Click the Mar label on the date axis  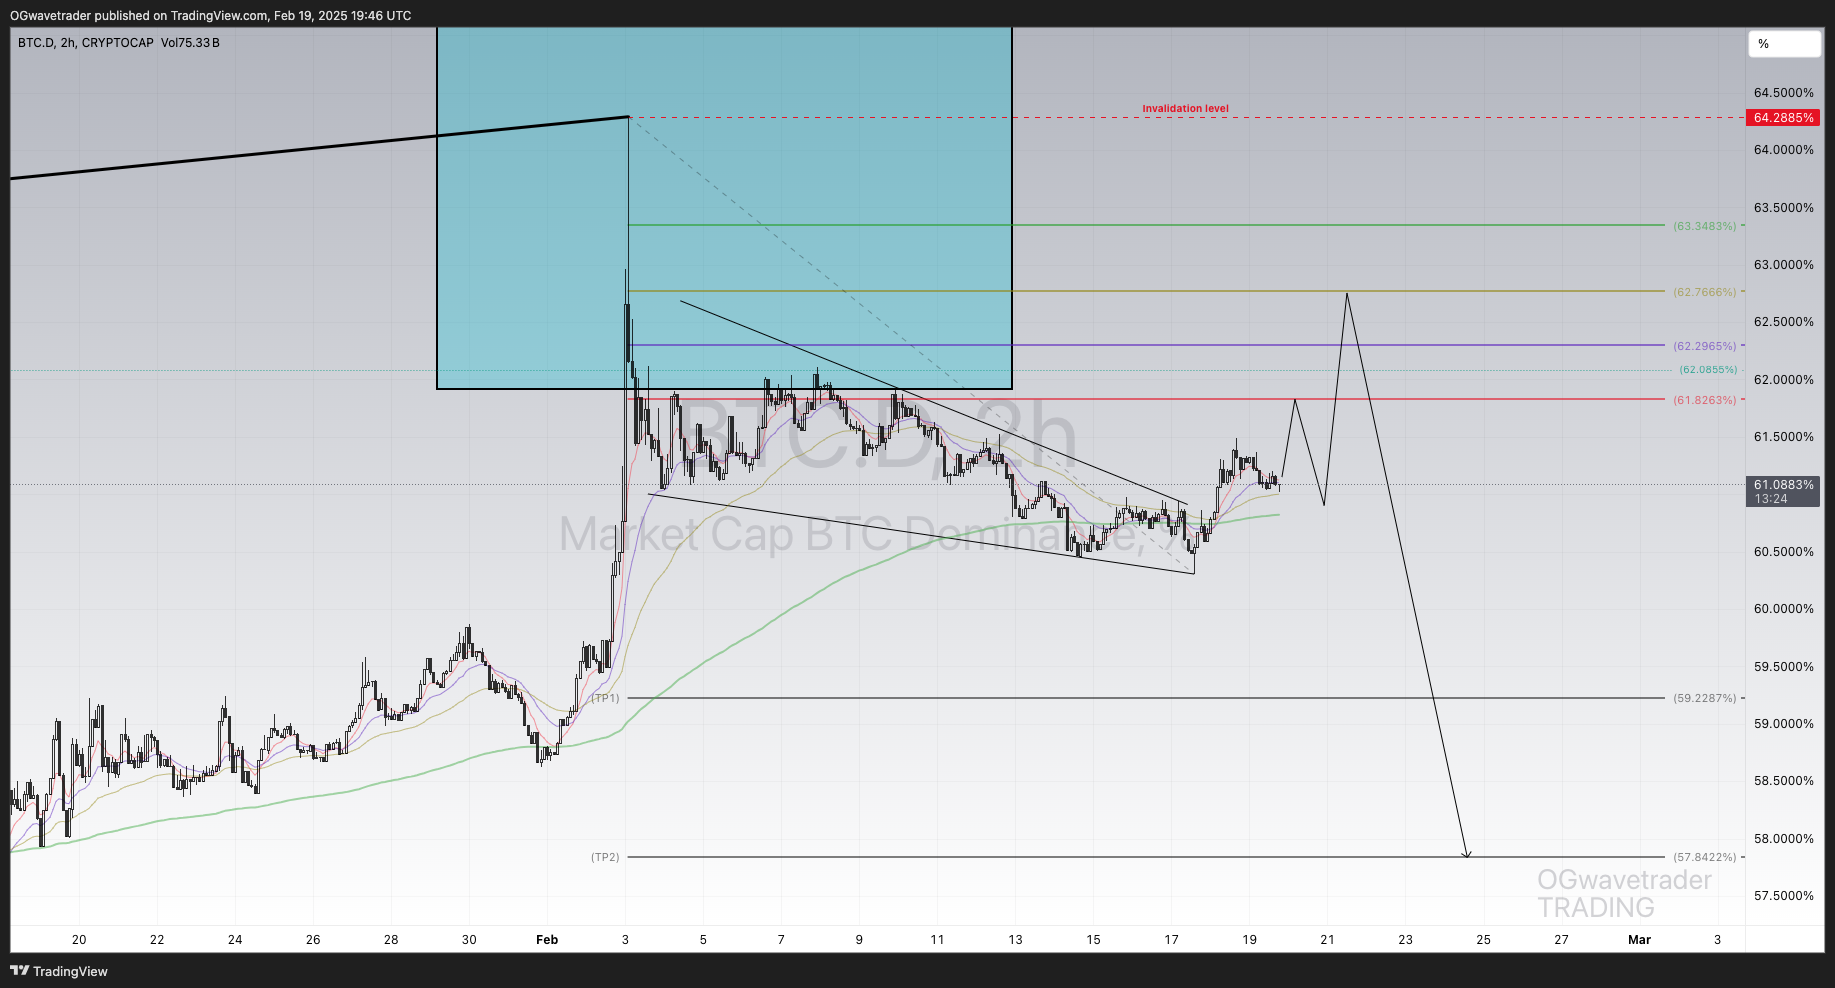pos(1639,940)
